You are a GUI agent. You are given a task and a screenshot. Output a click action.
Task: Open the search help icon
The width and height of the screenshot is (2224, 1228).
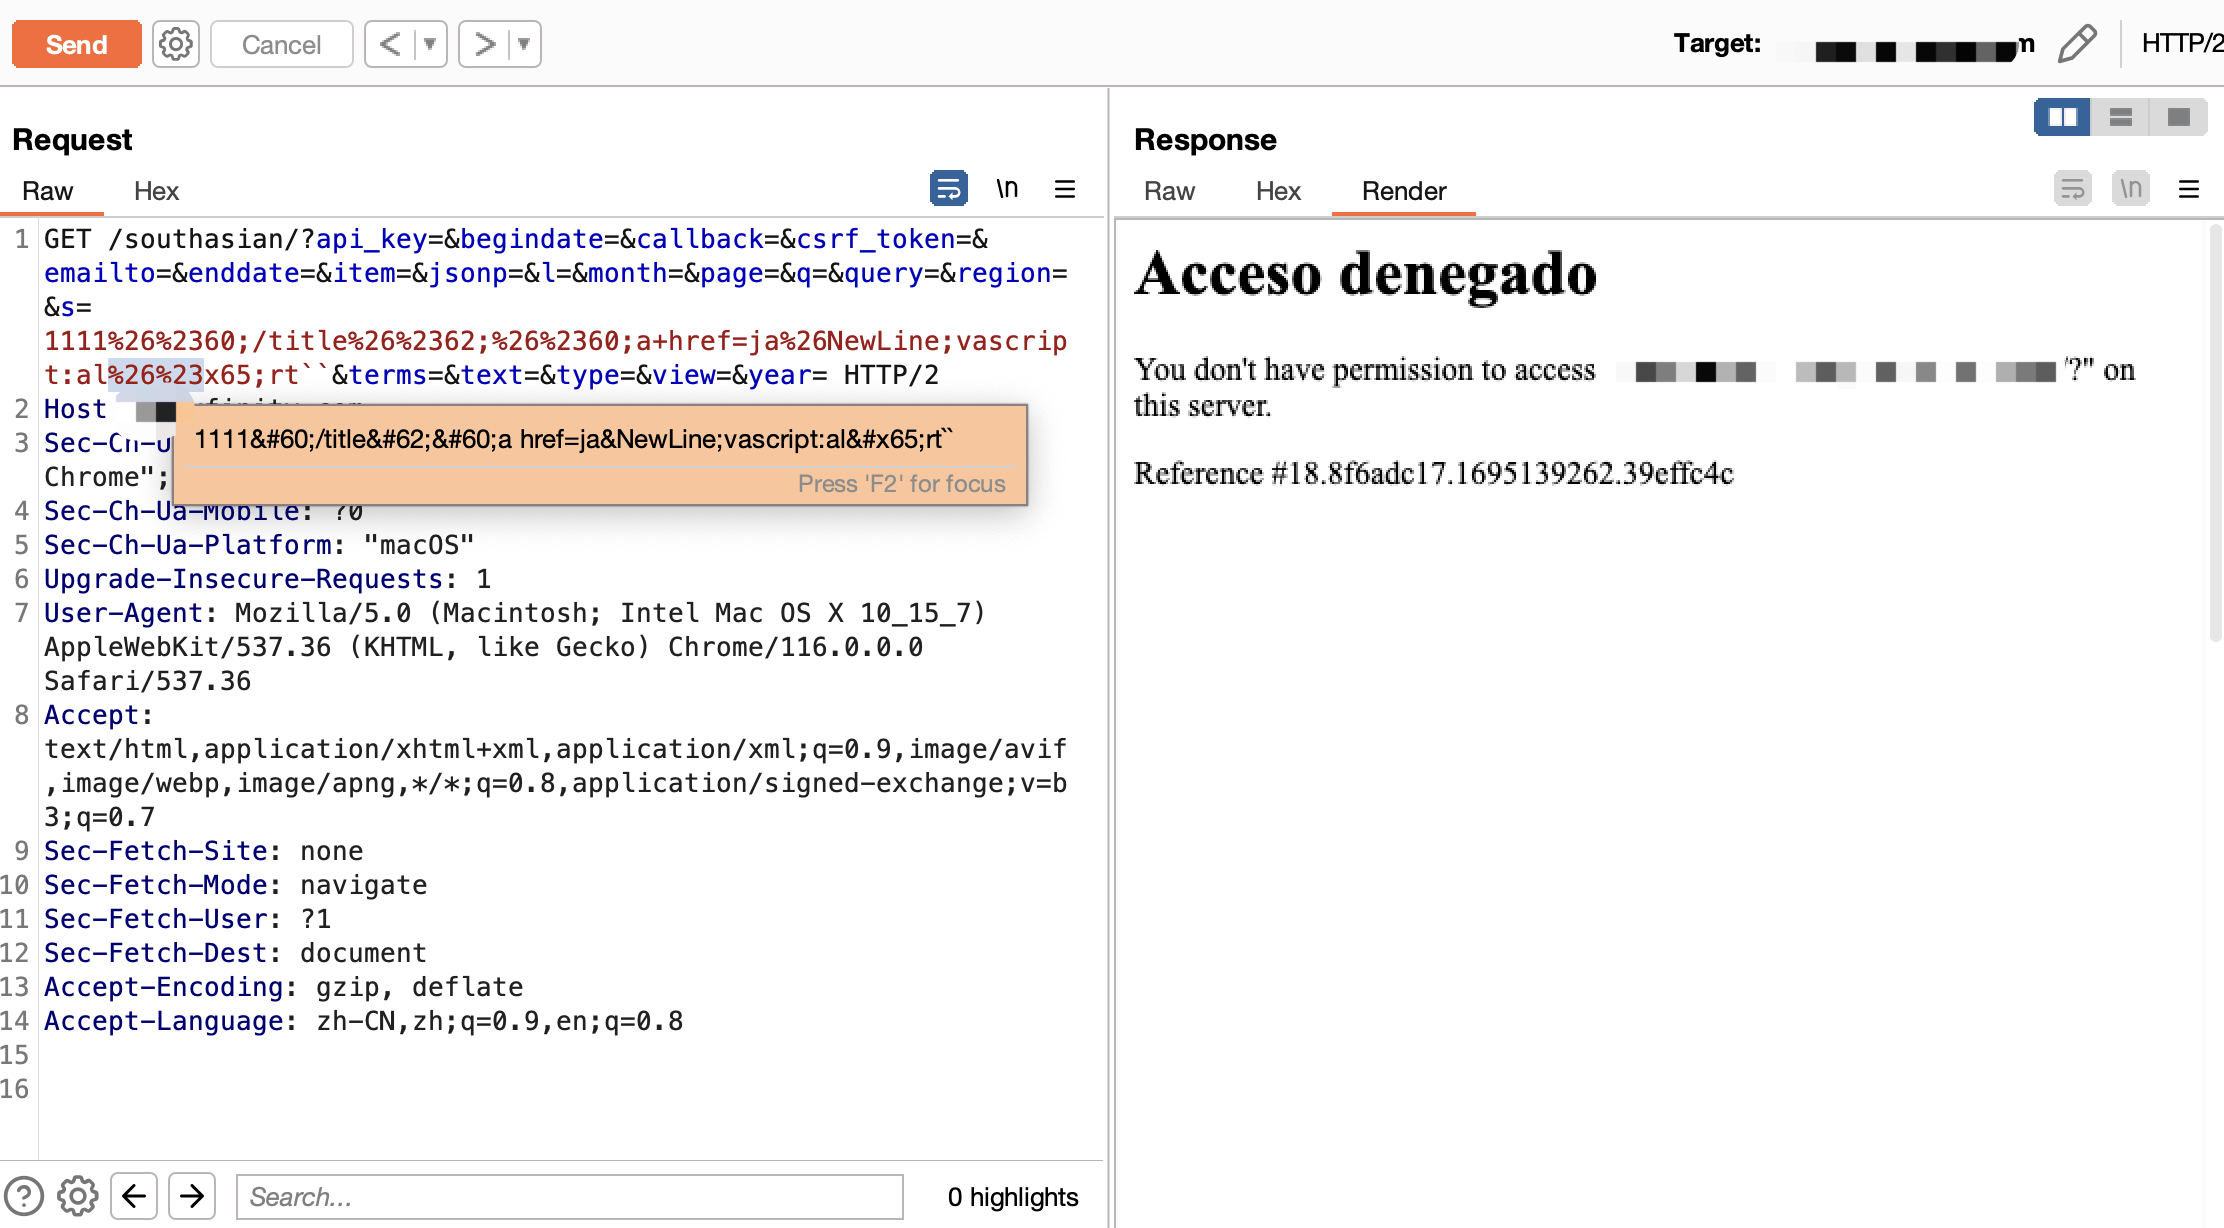click(x=24, y=1196)
